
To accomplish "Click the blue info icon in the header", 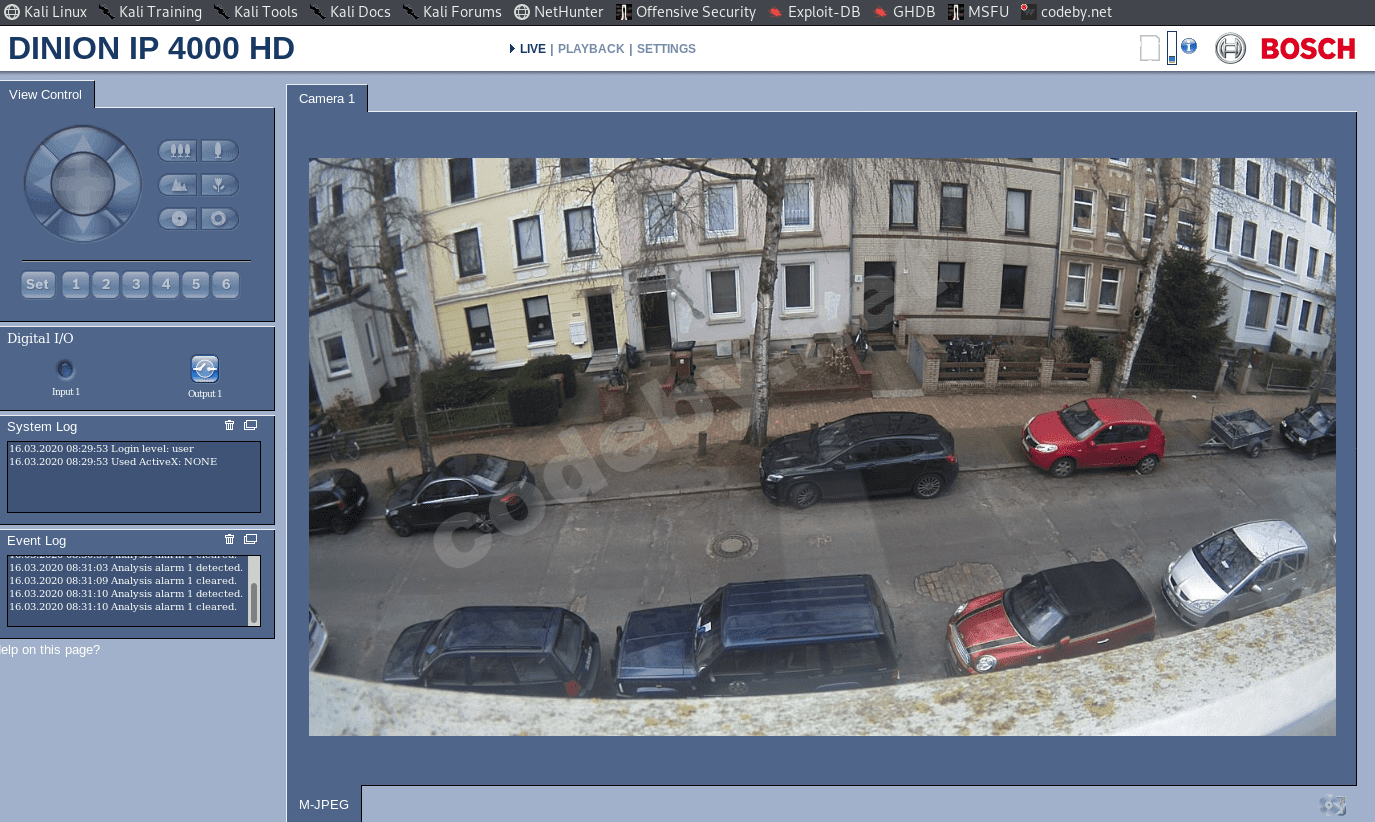I will coord(1189,46).
